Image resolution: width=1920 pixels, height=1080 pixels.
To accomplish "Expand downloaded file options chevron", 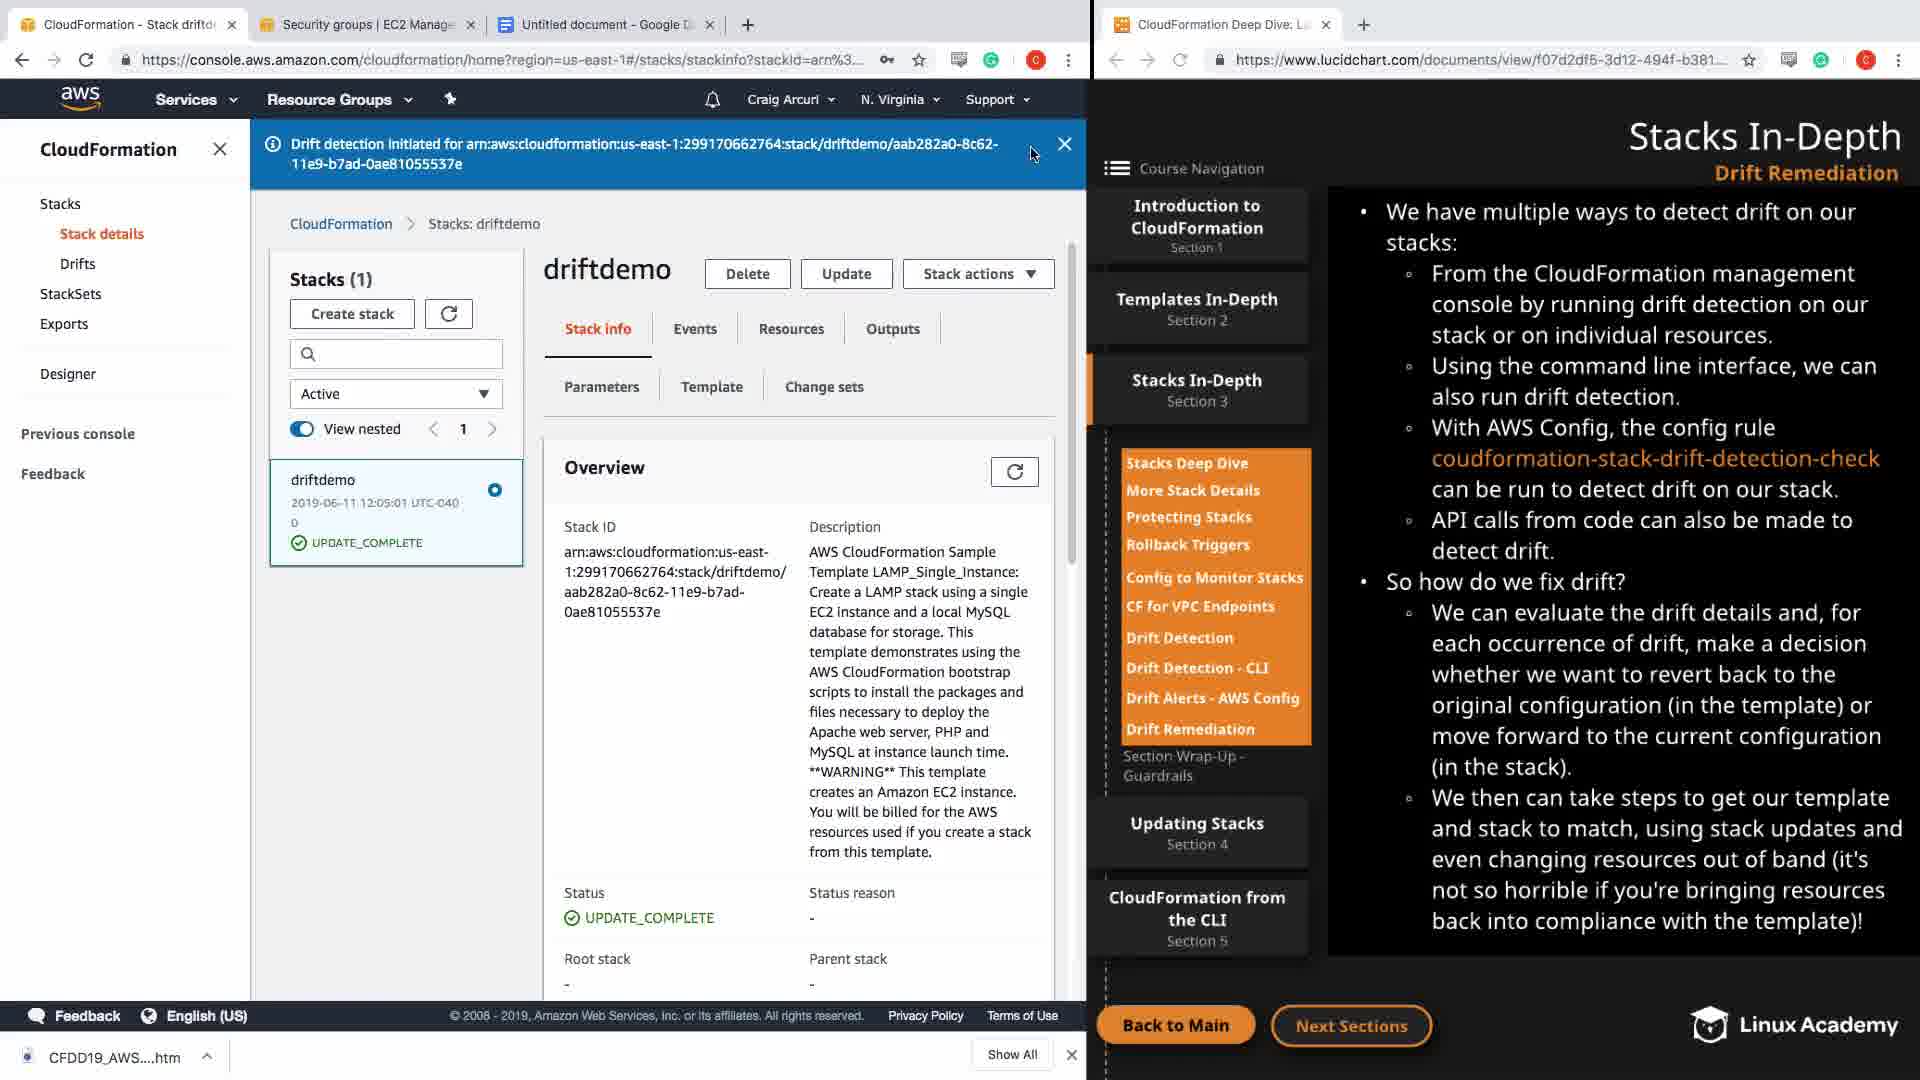I will [x=206, y=1056].
